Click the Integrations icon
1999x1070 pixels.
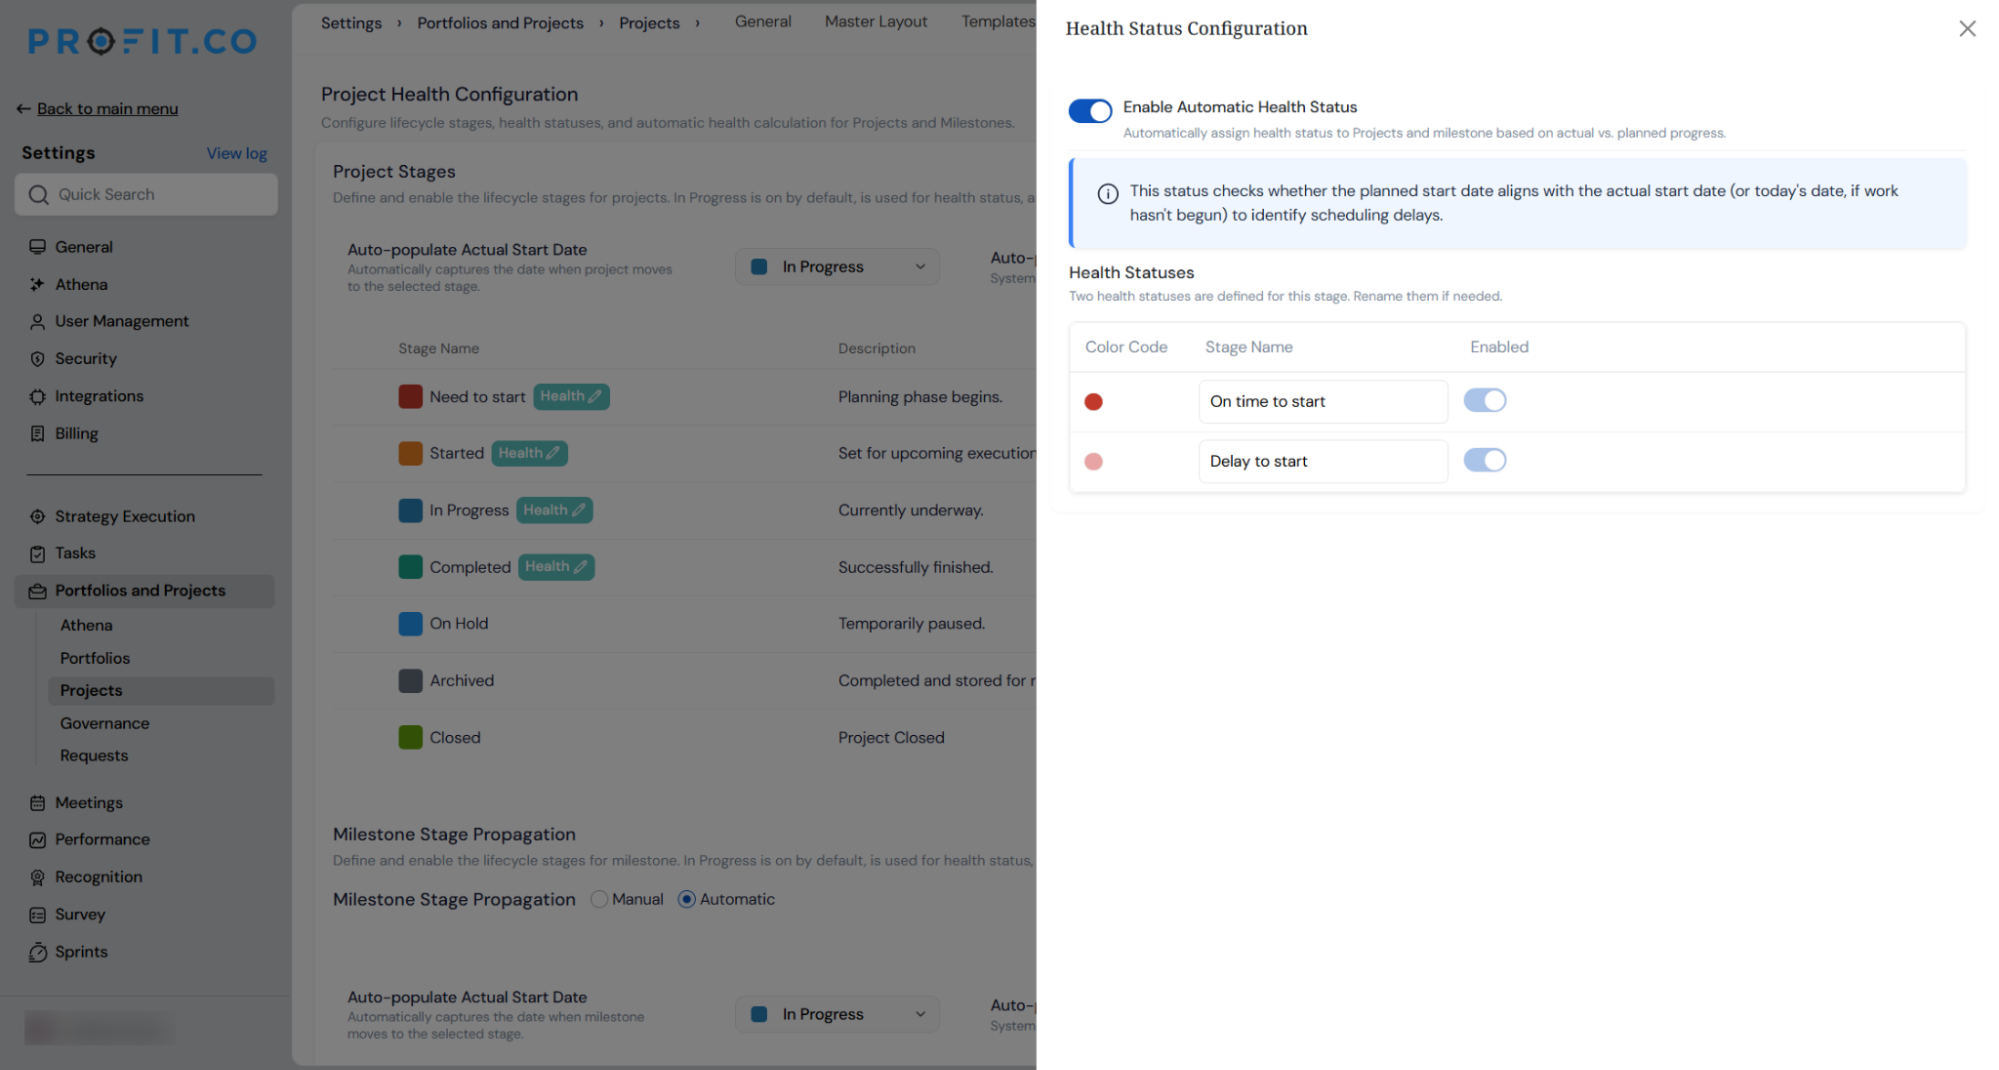click(37, 397)
